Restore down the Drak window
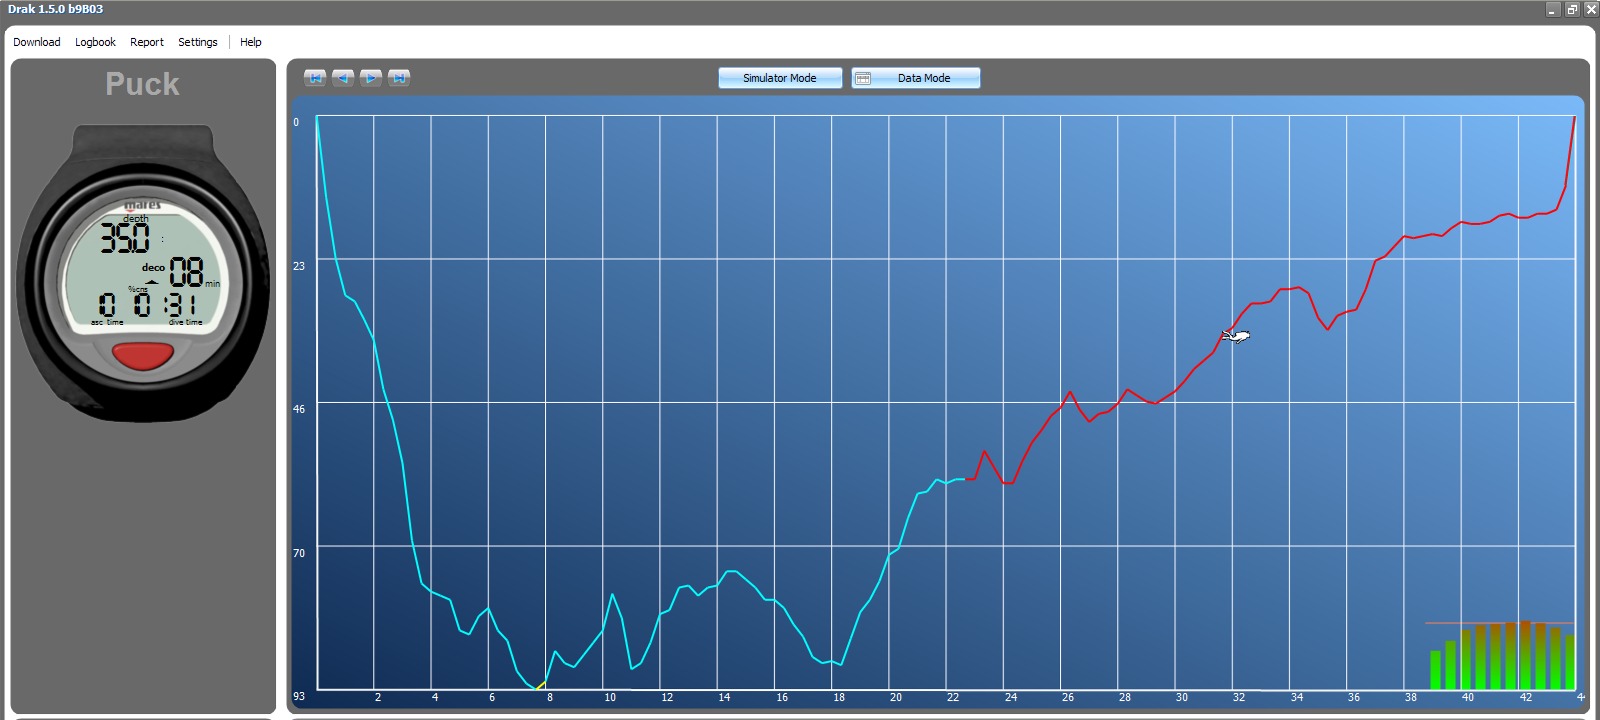 coord(1572,9)
